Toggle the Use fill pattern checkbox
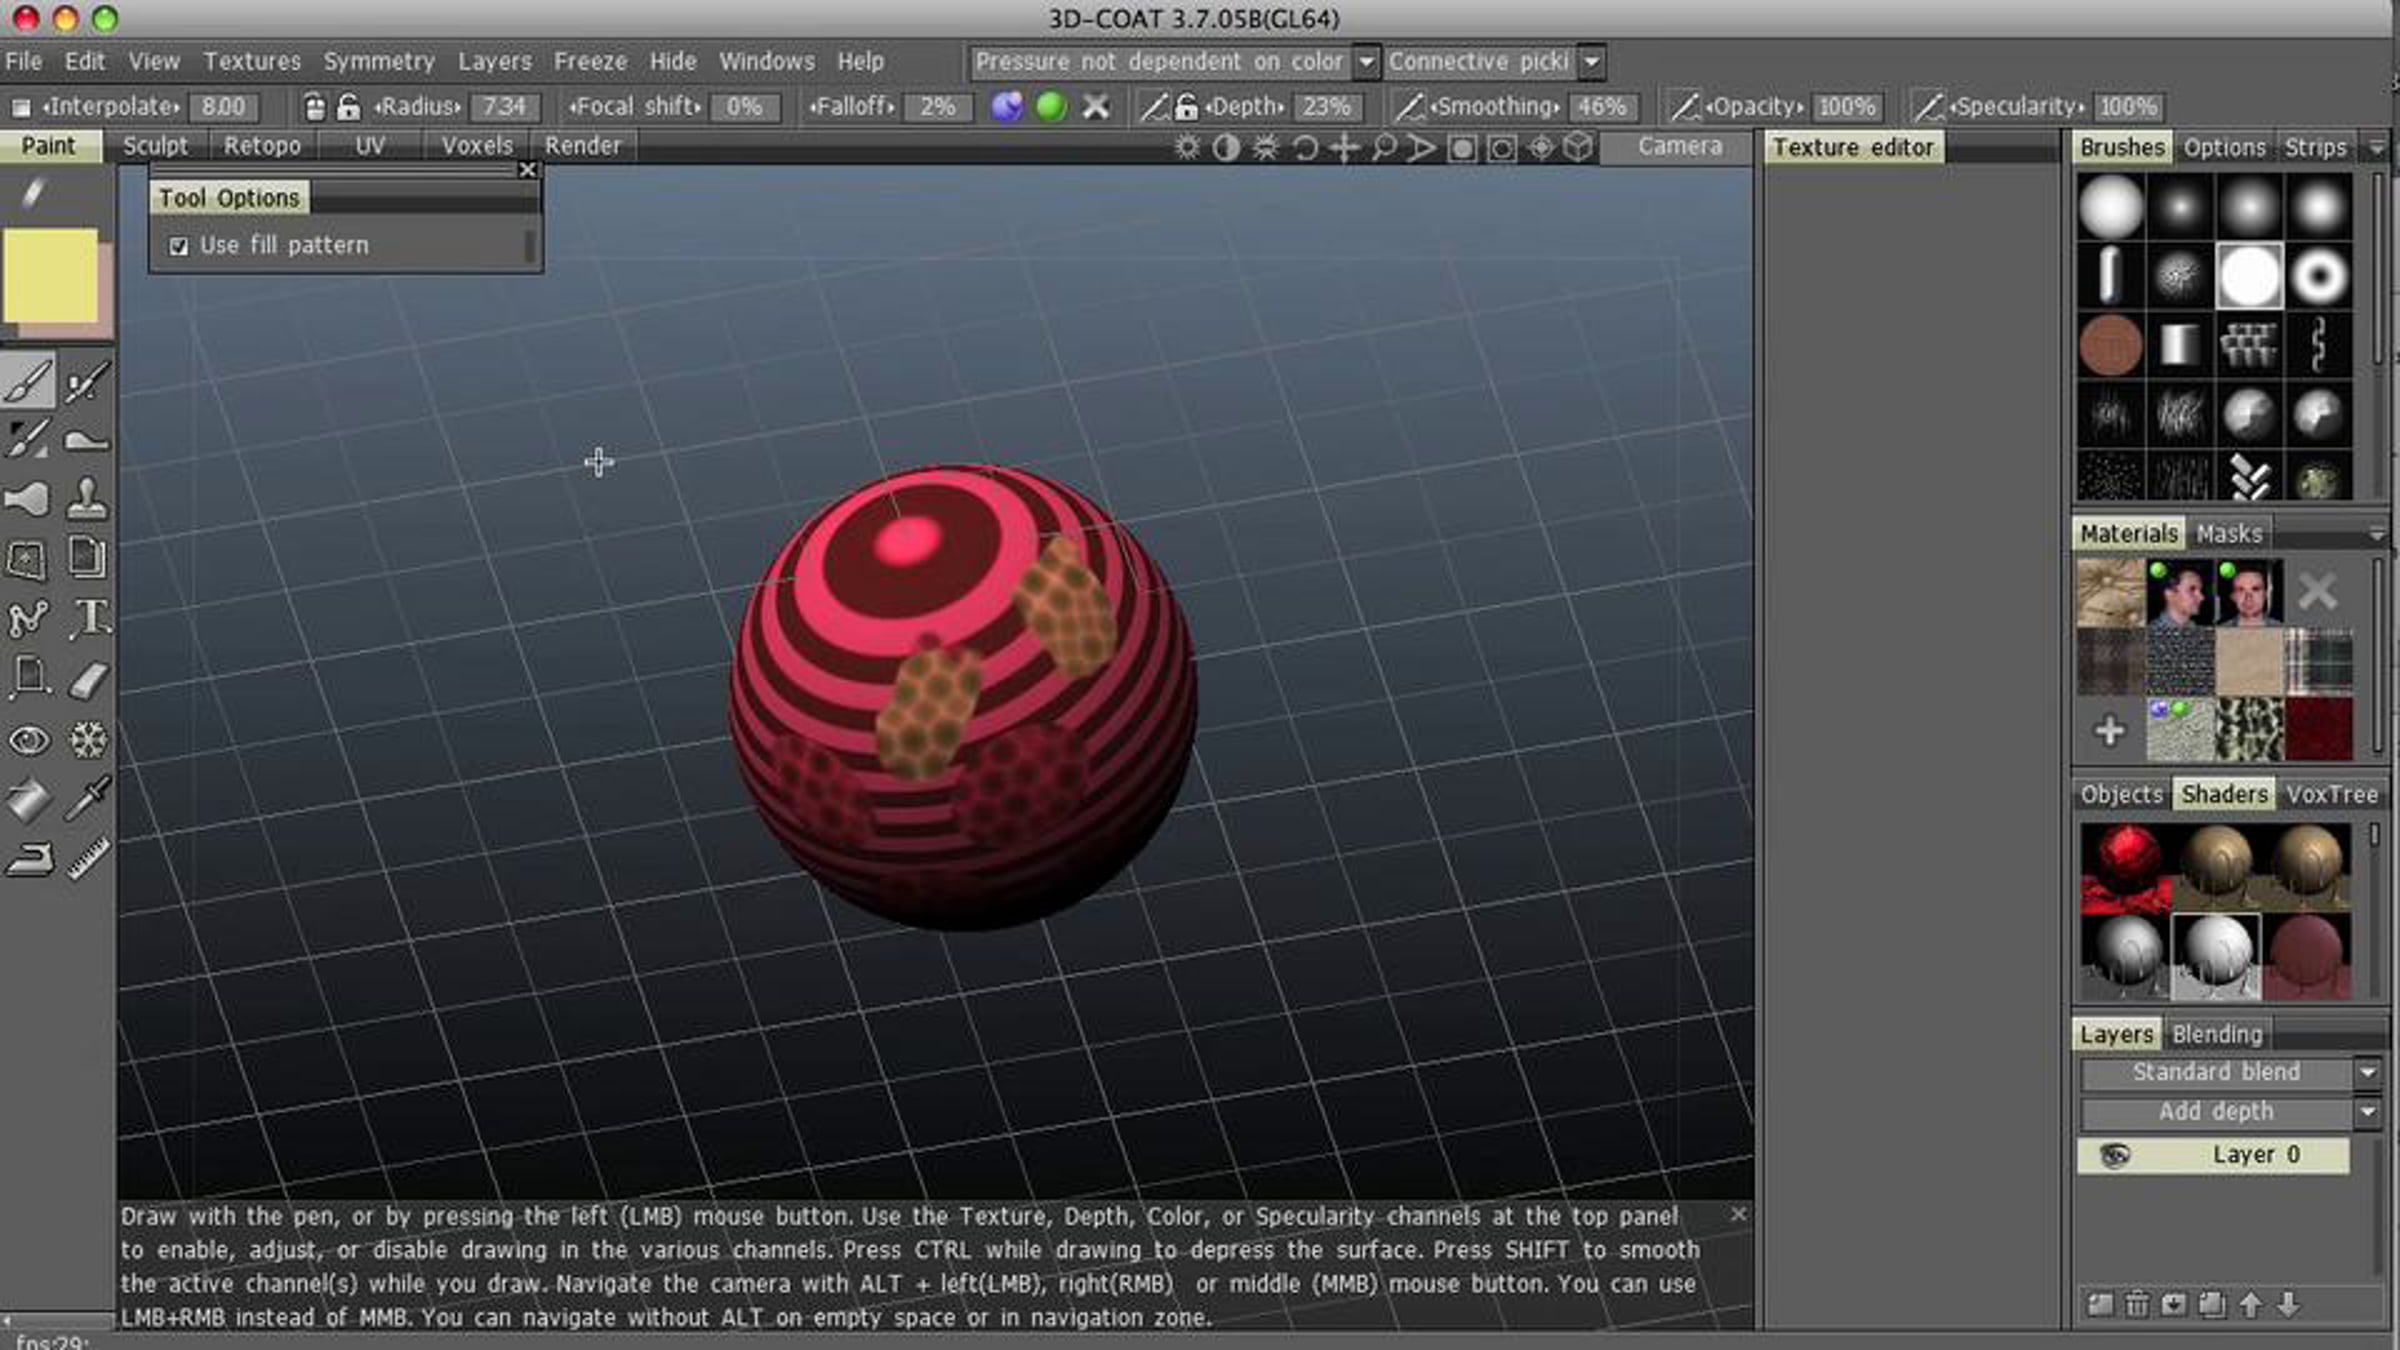The image size is (2400, 1350). (x=179, y=246)
